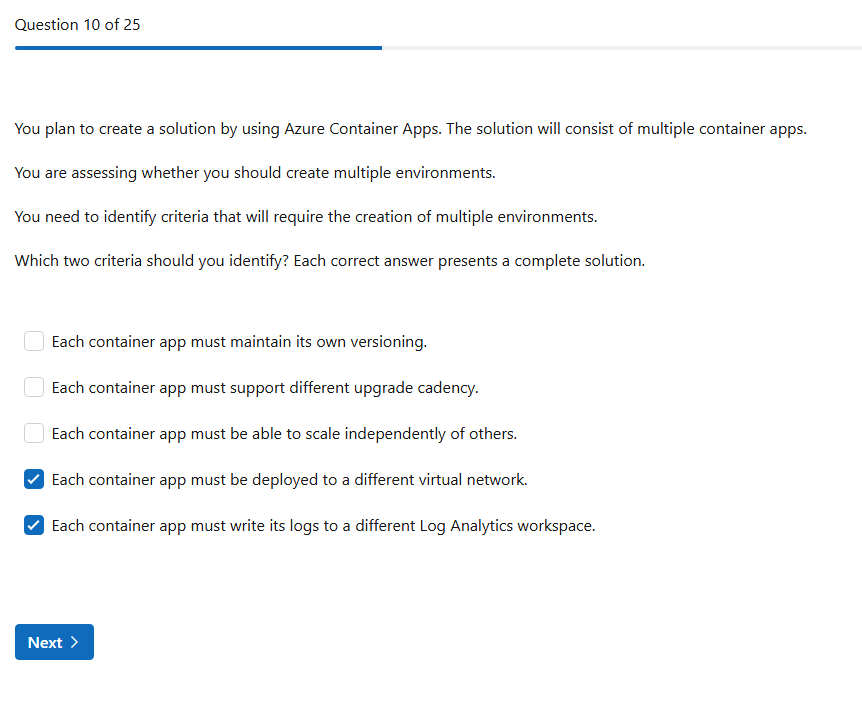Click the 'Which two criteria should you identify' text
The image size is (862, 714).
(329, 261)
